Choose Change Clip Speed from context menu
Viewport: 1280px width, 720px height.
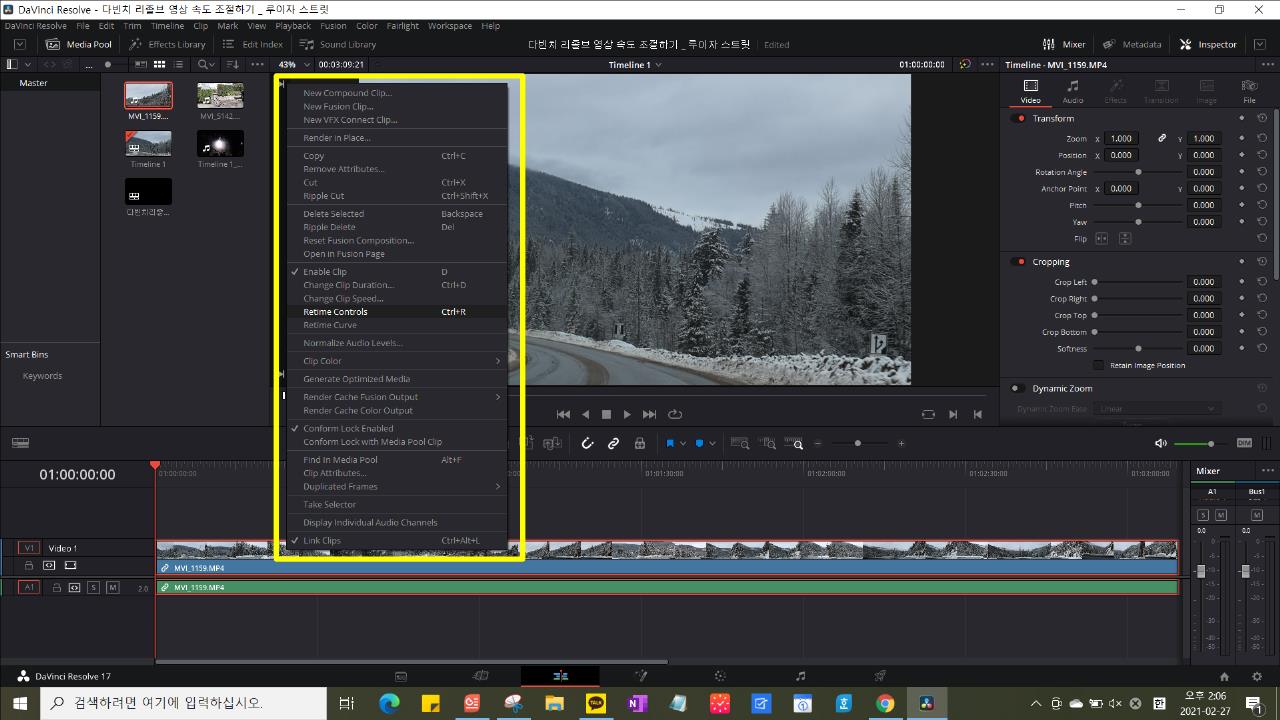pos(398,299)
